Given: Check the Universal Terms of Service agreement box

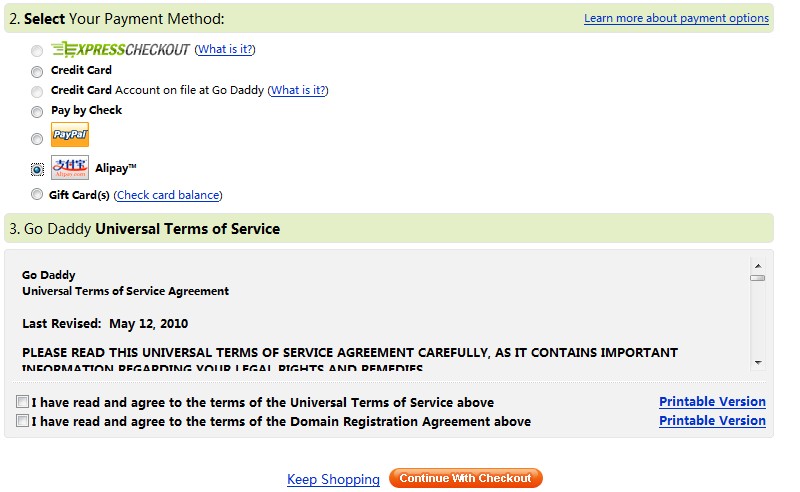Looking at the screenshot, I should click(22, 402).
